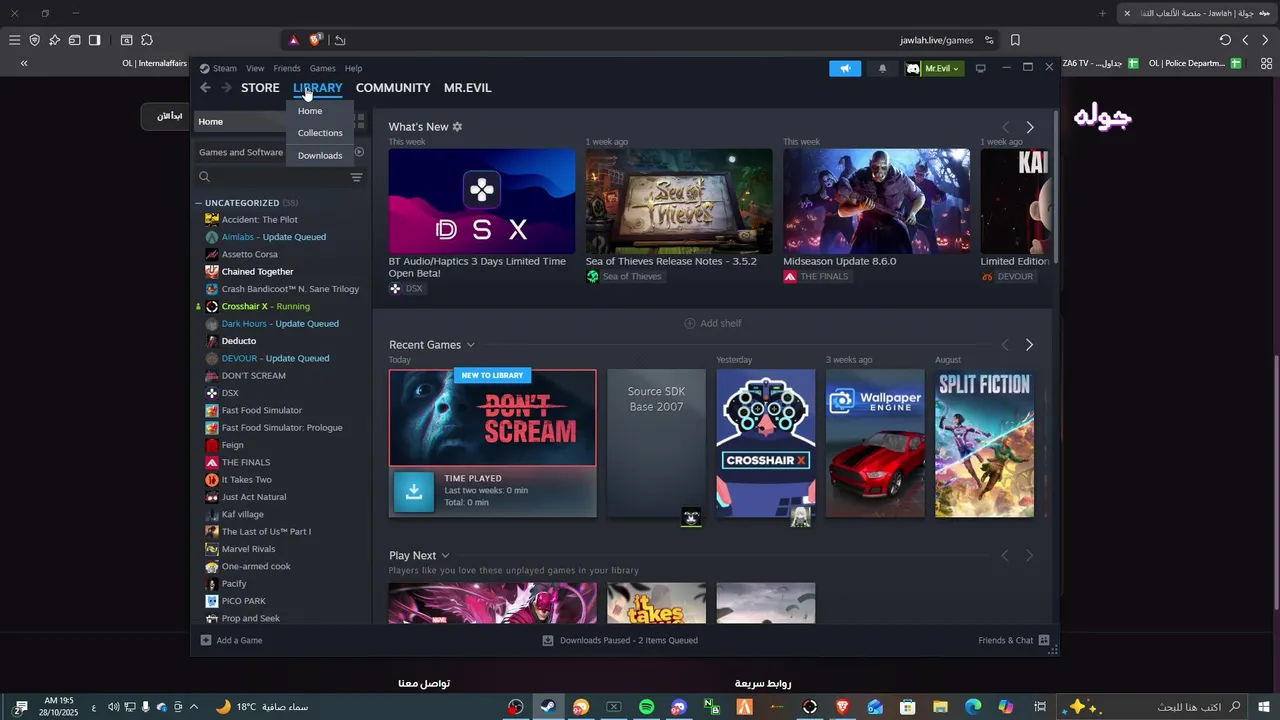The image size is (1280, 720).
Task: Open Spotify from the taskbar
Action: (646, 707)
